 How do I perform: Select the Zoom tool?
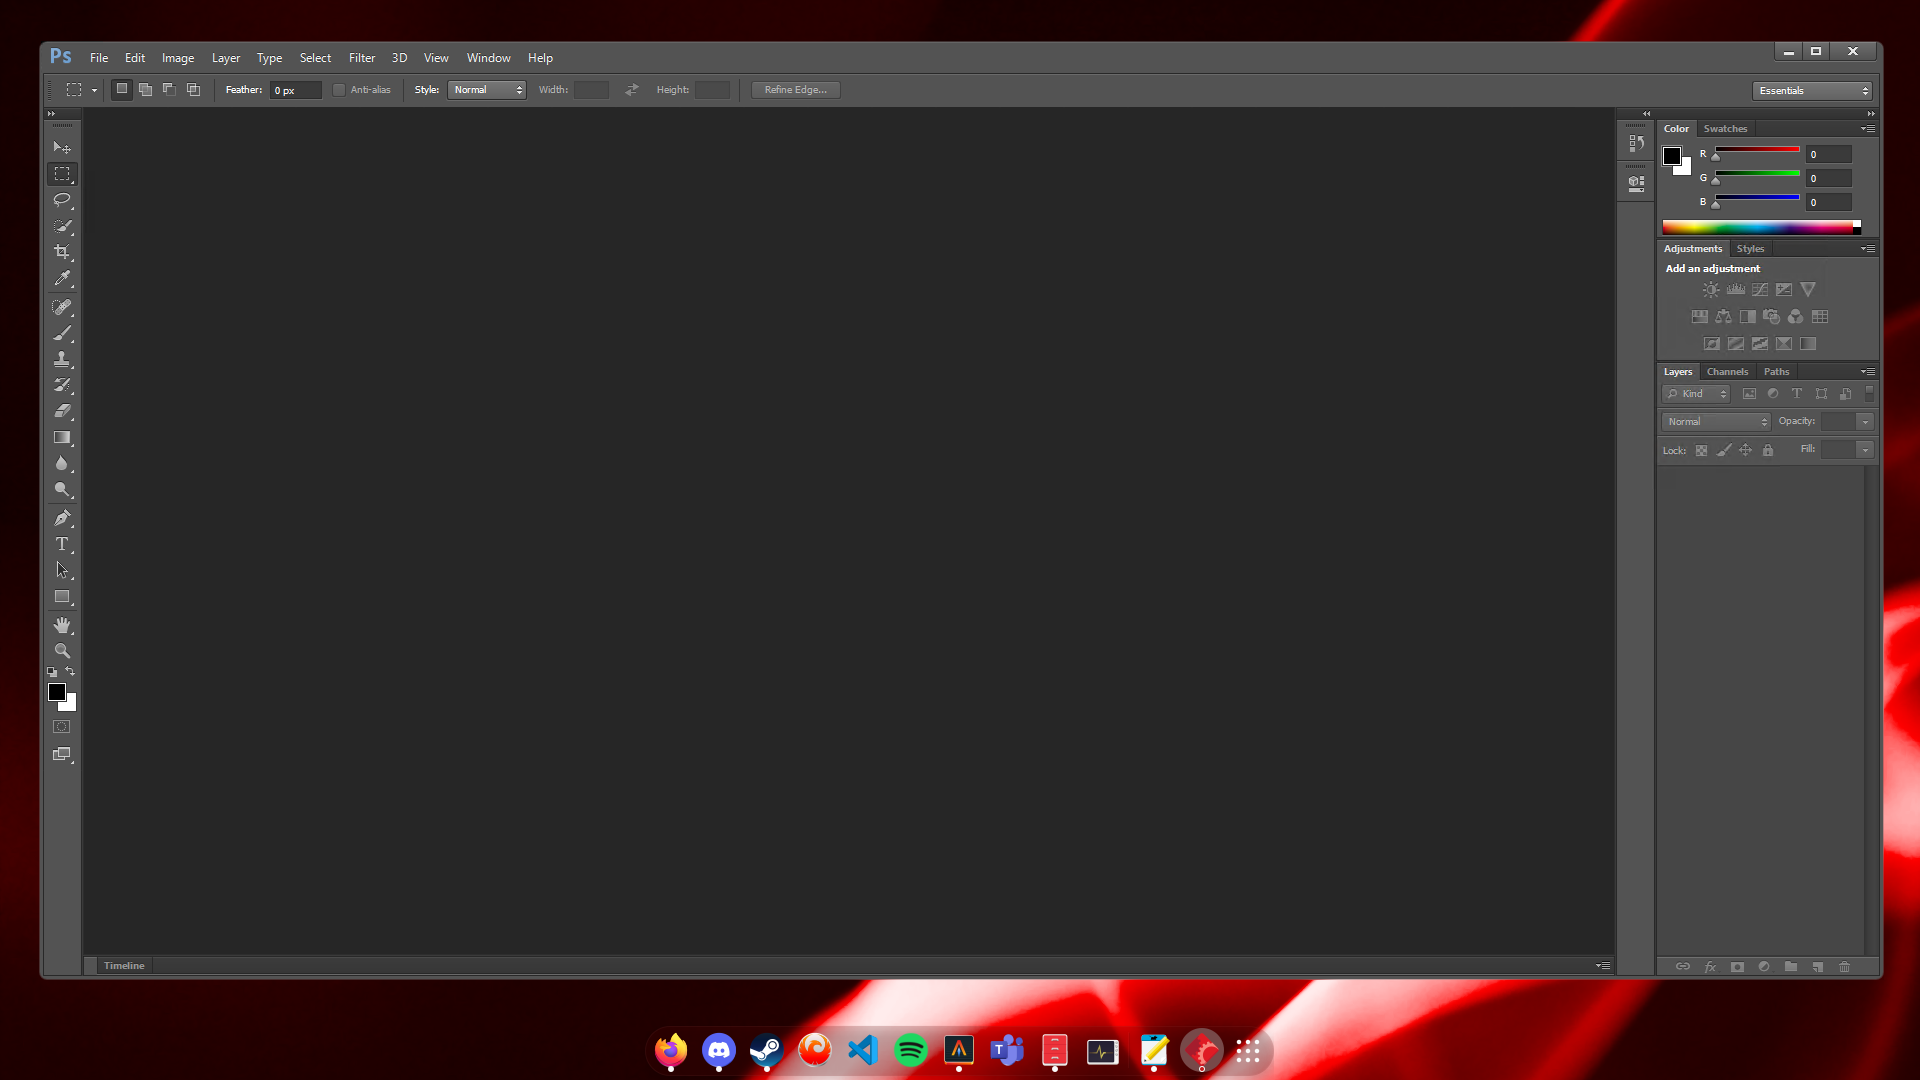point(62,649)
